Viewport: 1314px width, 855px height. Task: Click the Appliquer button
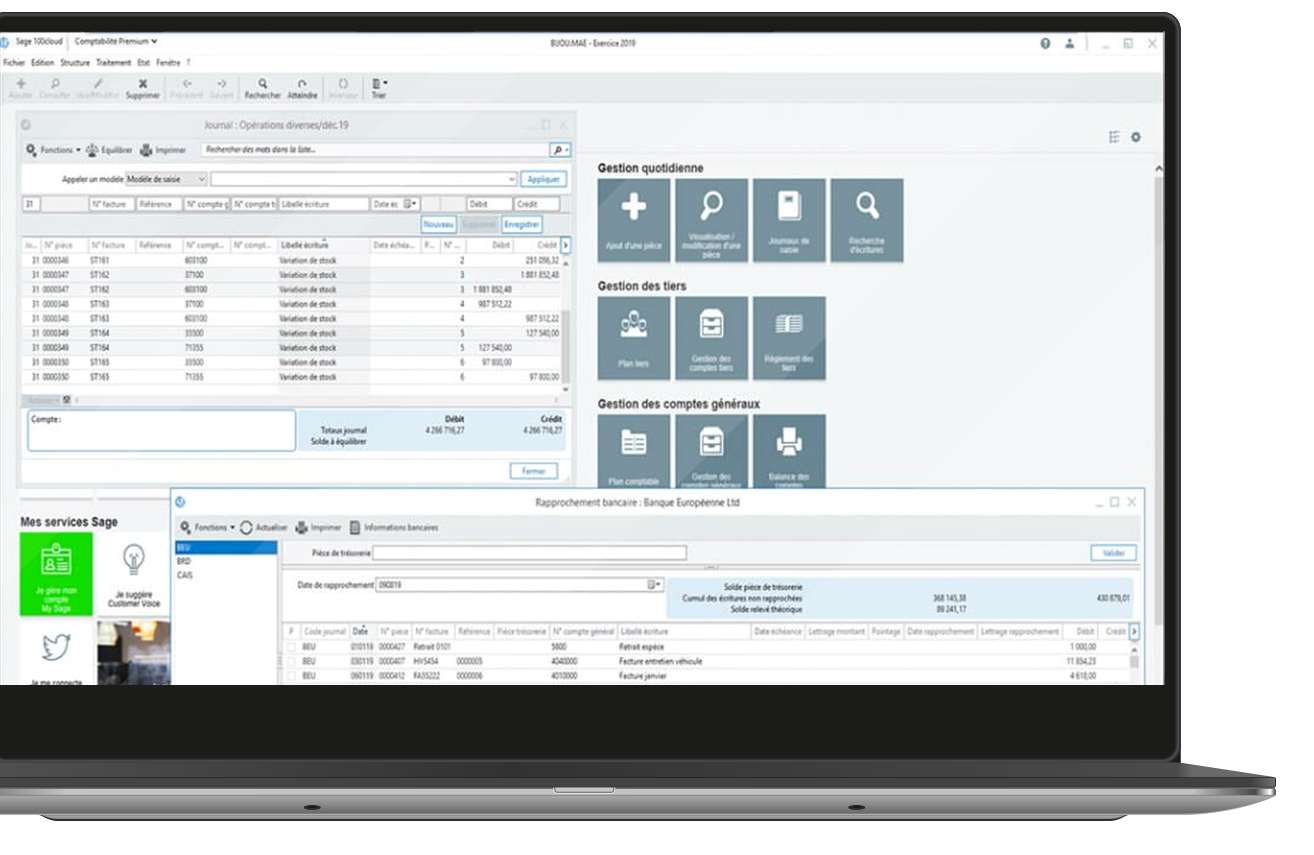[544, 179]
